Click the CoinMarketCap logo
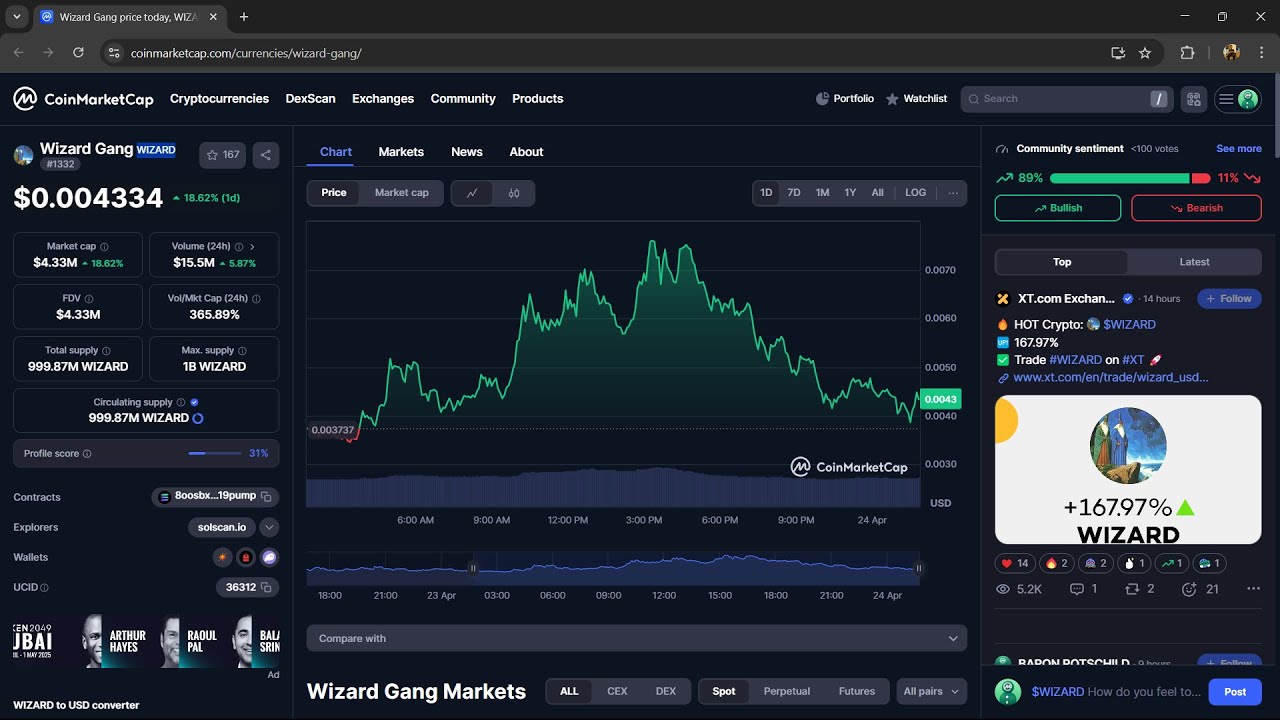 point(83,98)
